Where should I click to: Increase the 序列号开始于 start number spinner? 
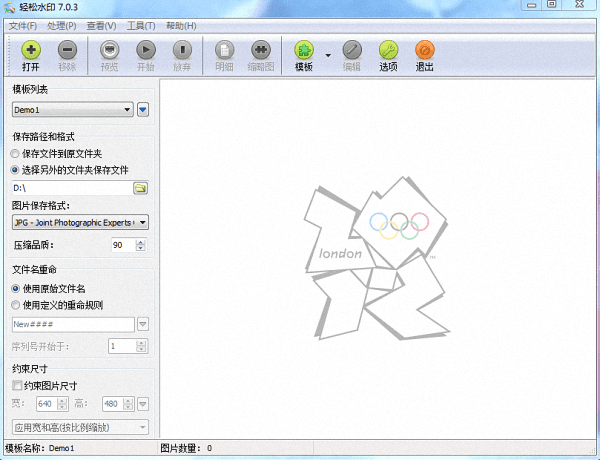pos(141,343)
